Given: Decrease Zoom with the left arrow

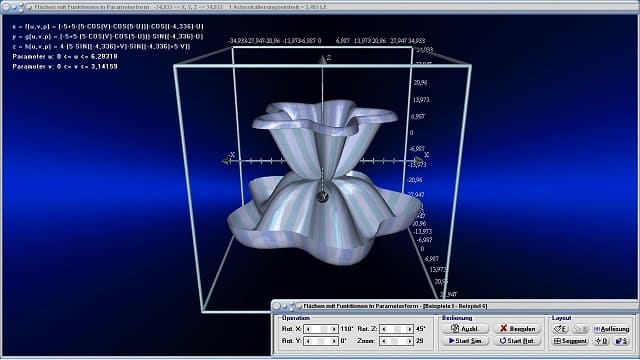Looking at the screenshot, I should [x=384, y=341].
